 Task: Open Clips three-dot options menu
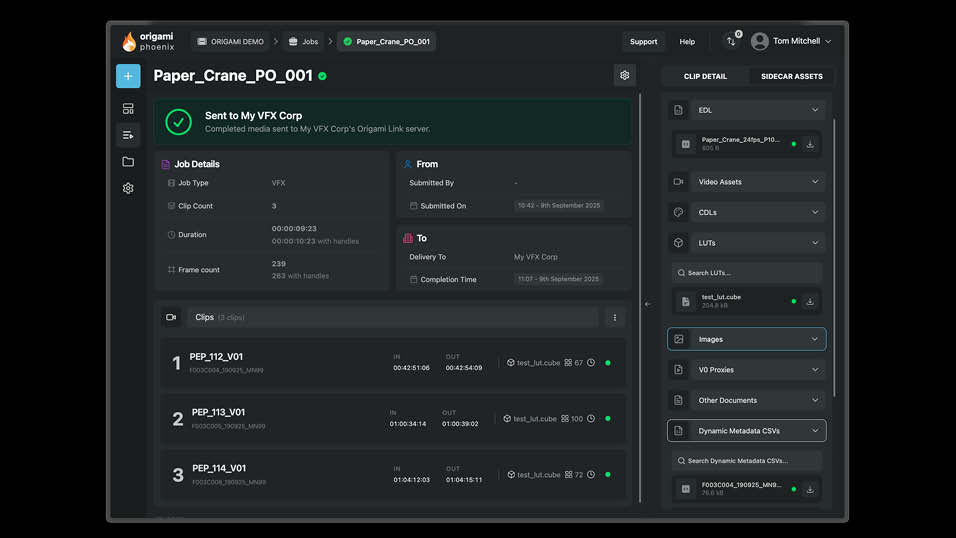[615, 317]
